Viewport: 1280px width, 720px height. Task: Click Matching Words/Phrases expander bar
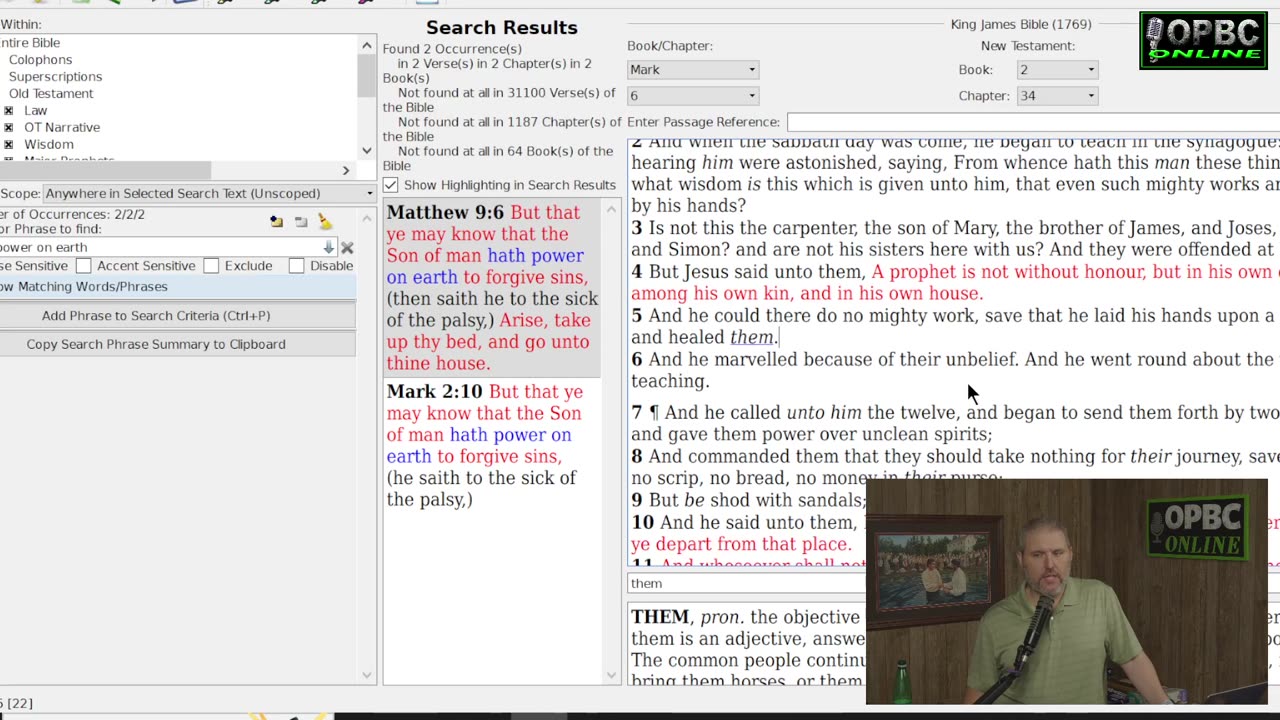point(178,286)
